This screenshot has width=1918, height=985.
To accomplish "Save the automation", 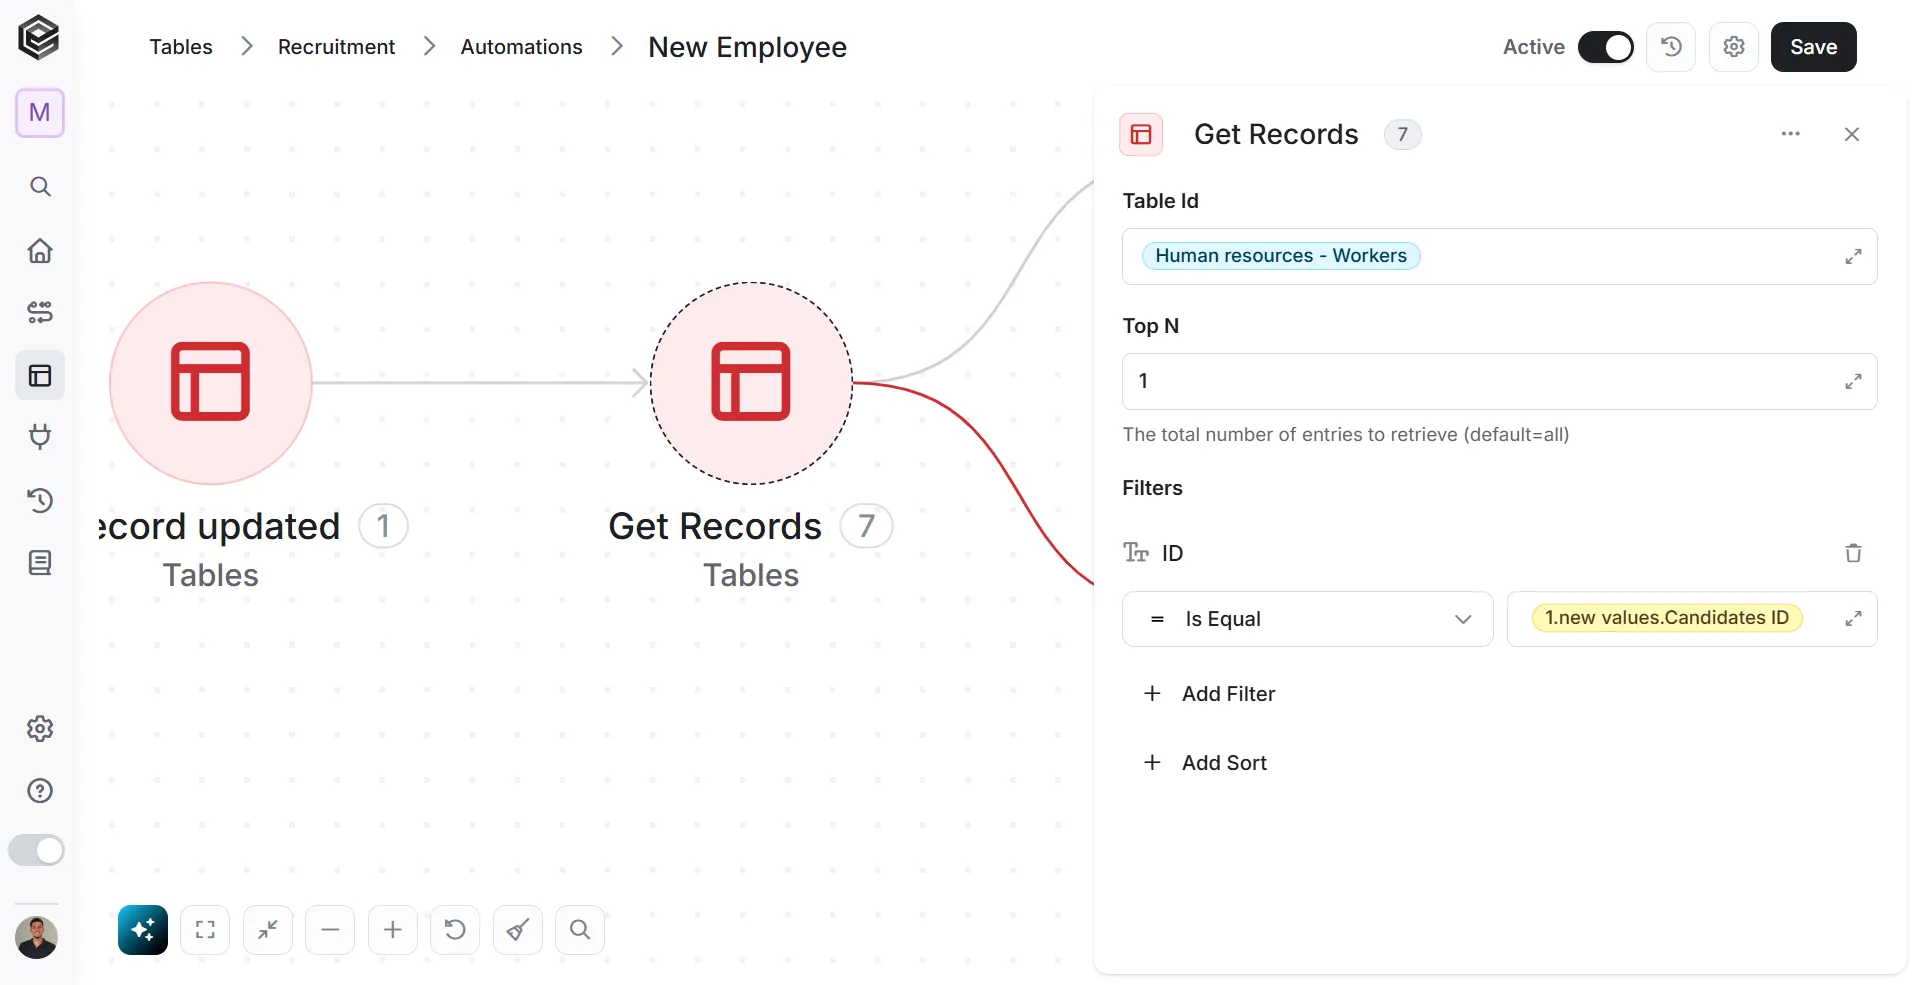I will click(1814, 47).
